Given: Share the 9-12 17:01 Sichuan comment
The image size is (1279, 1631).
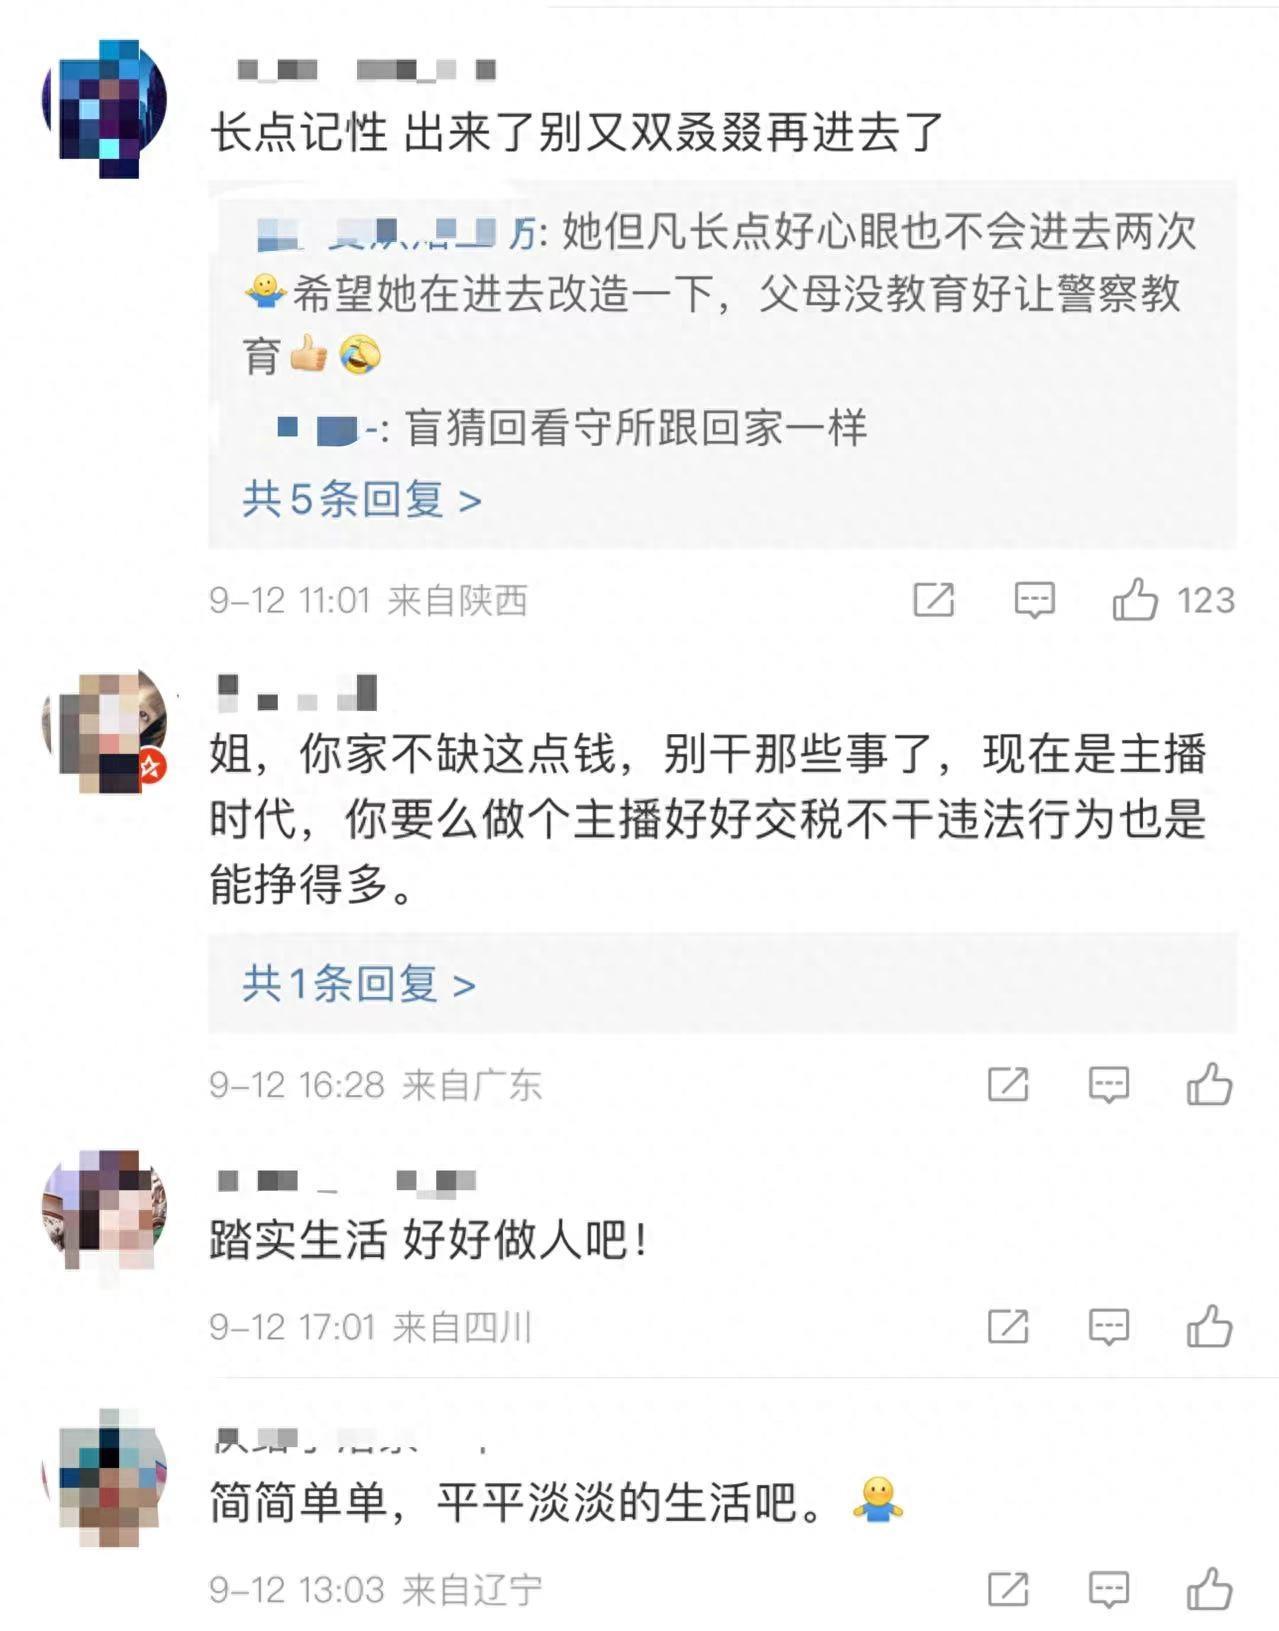Looking at the screenshot, I should (1007, 1327).
